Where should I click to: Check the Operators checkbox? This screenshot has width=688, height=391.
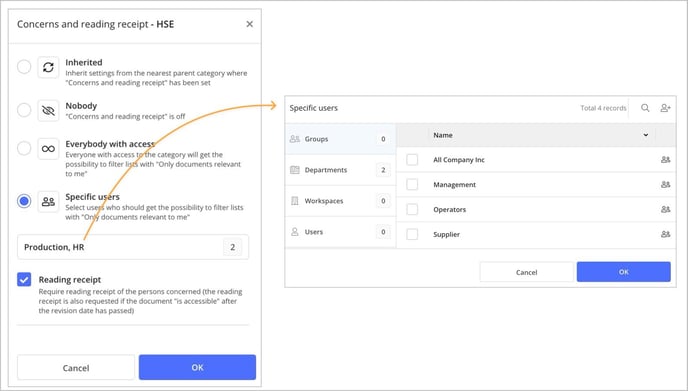point(412,209)
